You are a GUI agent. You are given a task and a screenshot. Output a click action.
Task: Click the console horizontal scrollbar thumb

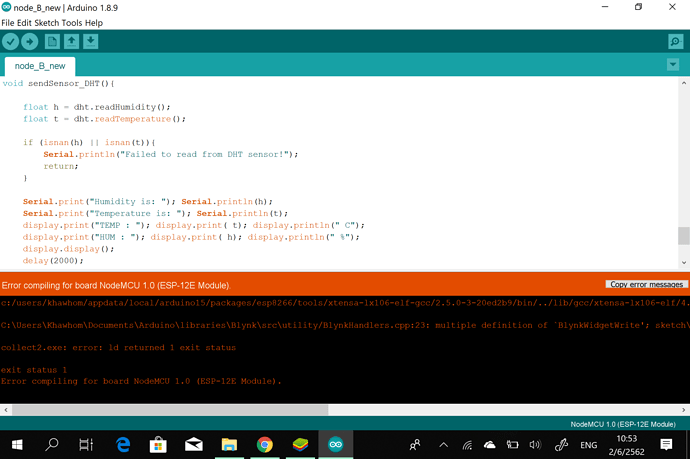170,410
